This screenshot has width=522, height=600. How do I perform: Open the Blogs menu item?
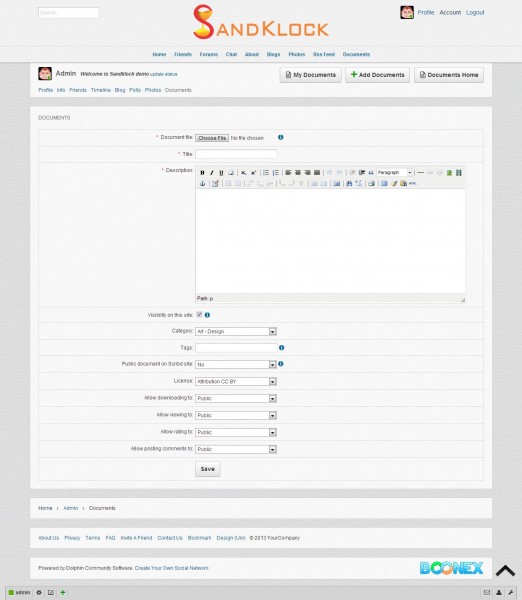273,54
